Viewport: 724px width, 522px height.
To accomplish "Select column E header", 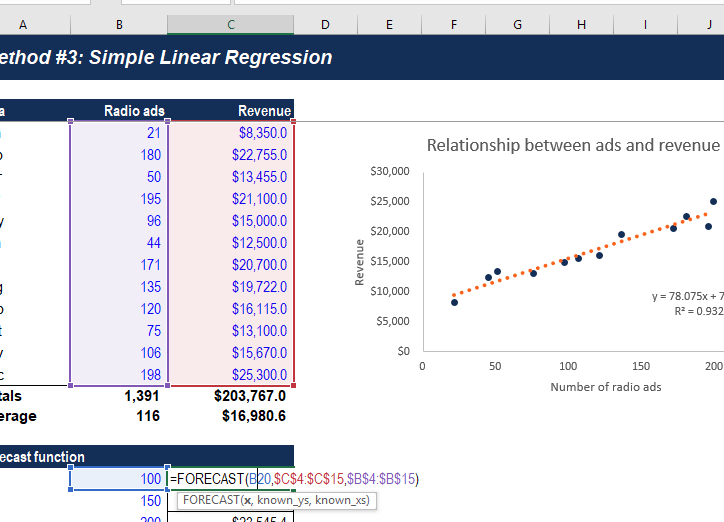I will 389,24.
